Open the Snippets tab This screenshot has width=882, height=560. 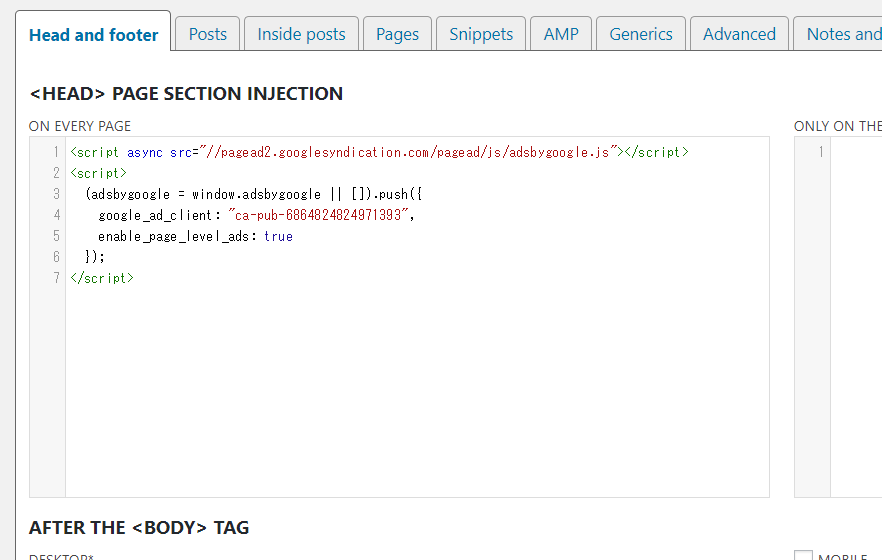coord(481,34)
